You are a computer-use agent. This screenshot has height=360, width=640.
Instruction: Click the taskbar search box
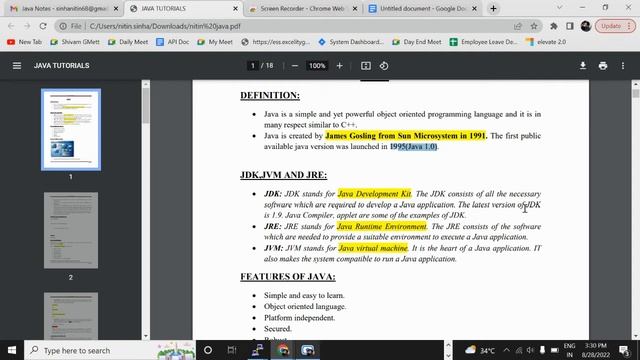pos(109,350)
